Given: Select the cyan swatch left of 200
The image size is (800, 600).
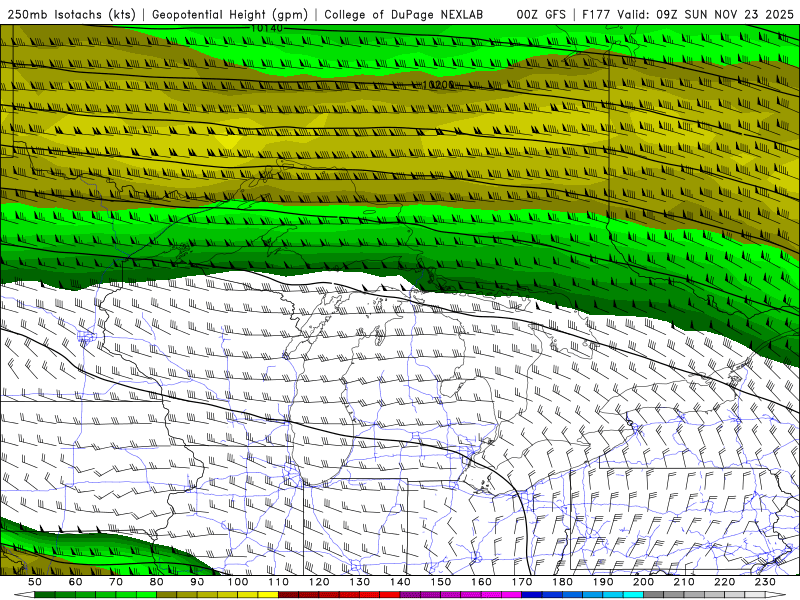Looking at the screenshot, I should pyautogui.click(x=634, y=595).
